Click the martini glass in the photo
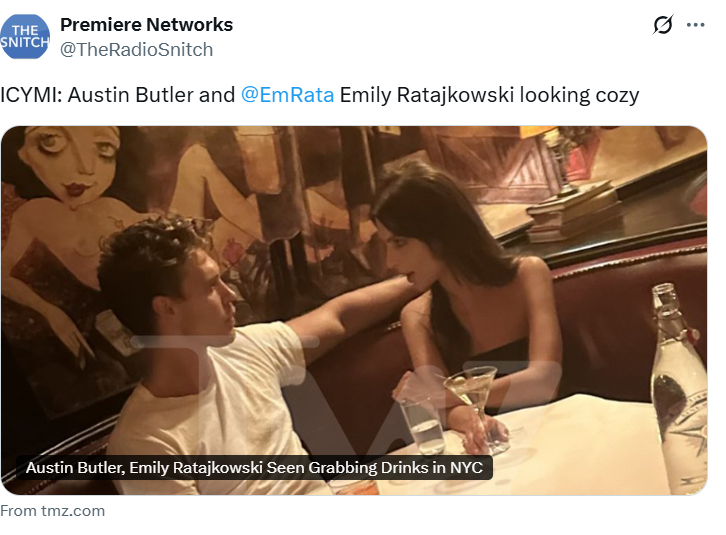 click(472, 405)
